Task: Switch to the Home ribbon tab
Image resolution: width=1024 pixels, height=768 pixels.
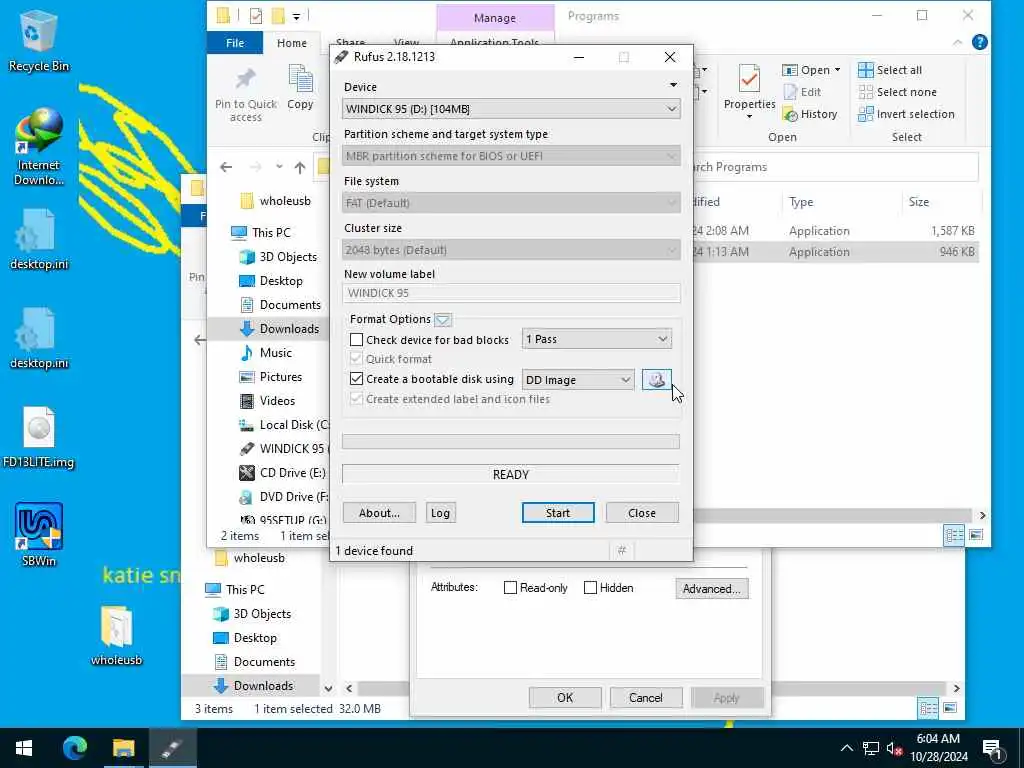Action: (x=291, y=43)
